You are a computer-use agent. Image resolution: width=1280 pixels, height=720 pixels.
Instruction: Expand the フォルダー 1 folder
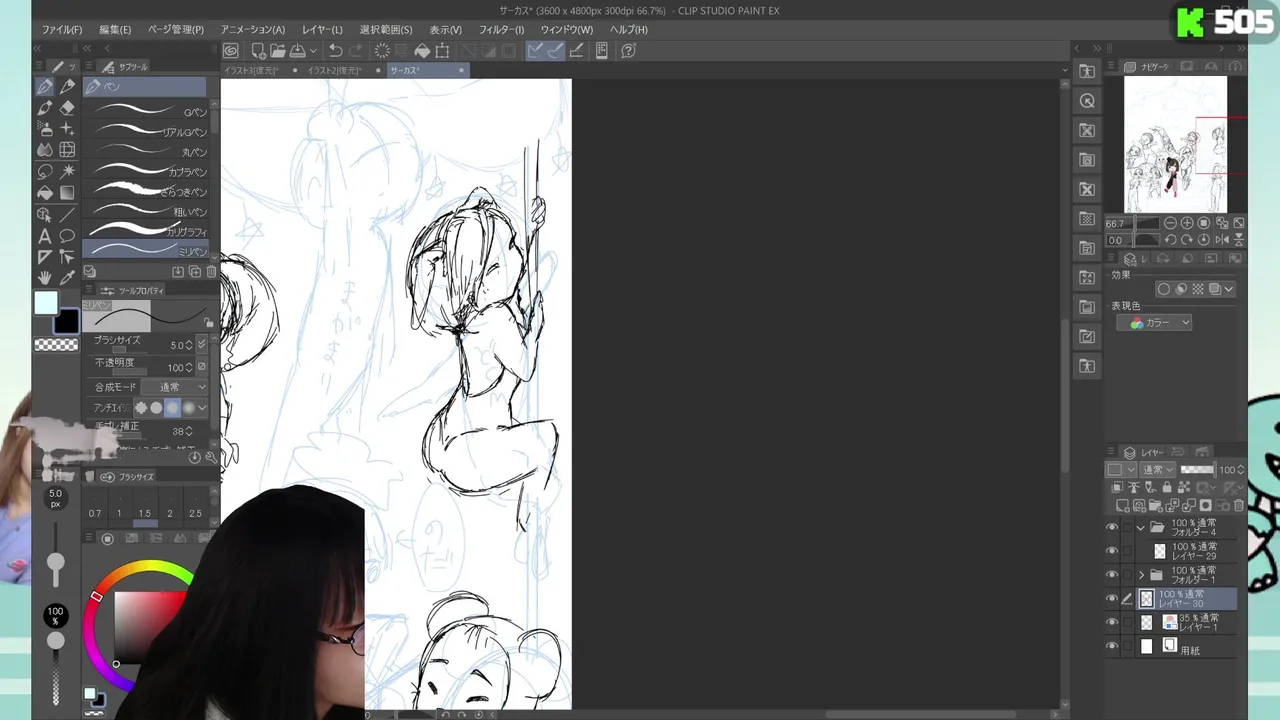click(1141, 575)
